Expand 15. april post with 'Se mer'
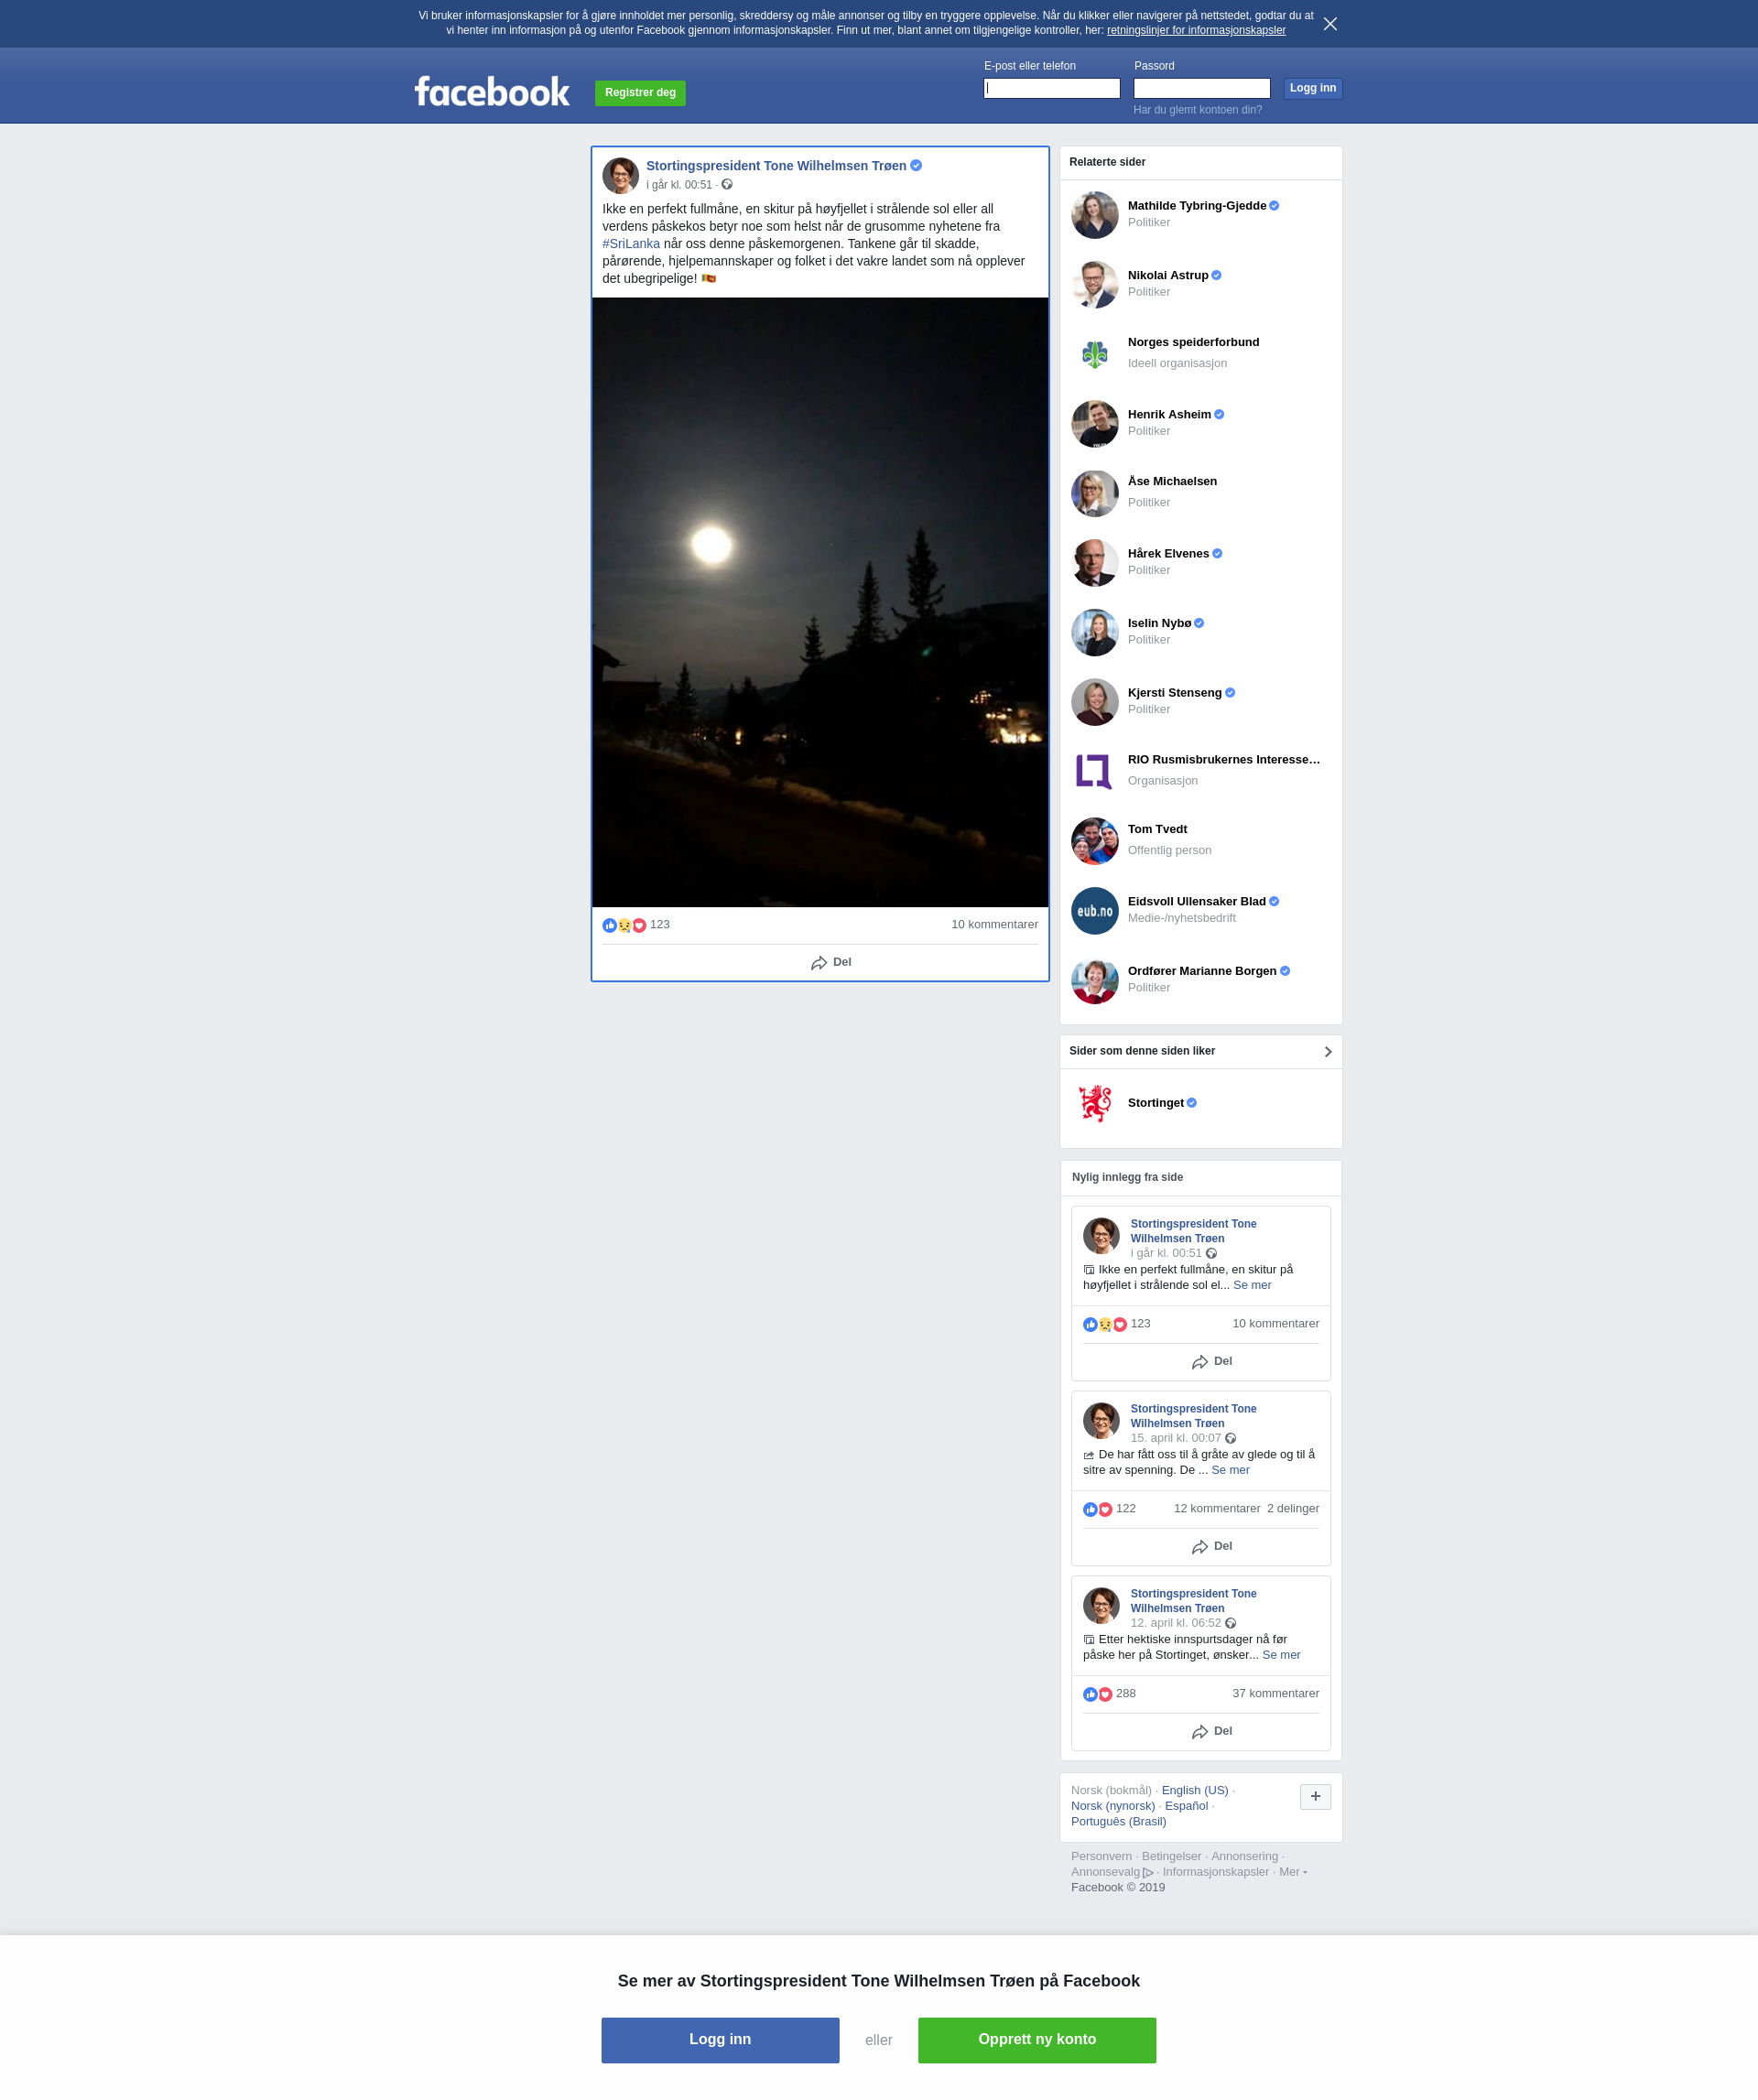Viewport: 1758px width, 2100px height. pyautogui.click(x=1229, y=1470)
